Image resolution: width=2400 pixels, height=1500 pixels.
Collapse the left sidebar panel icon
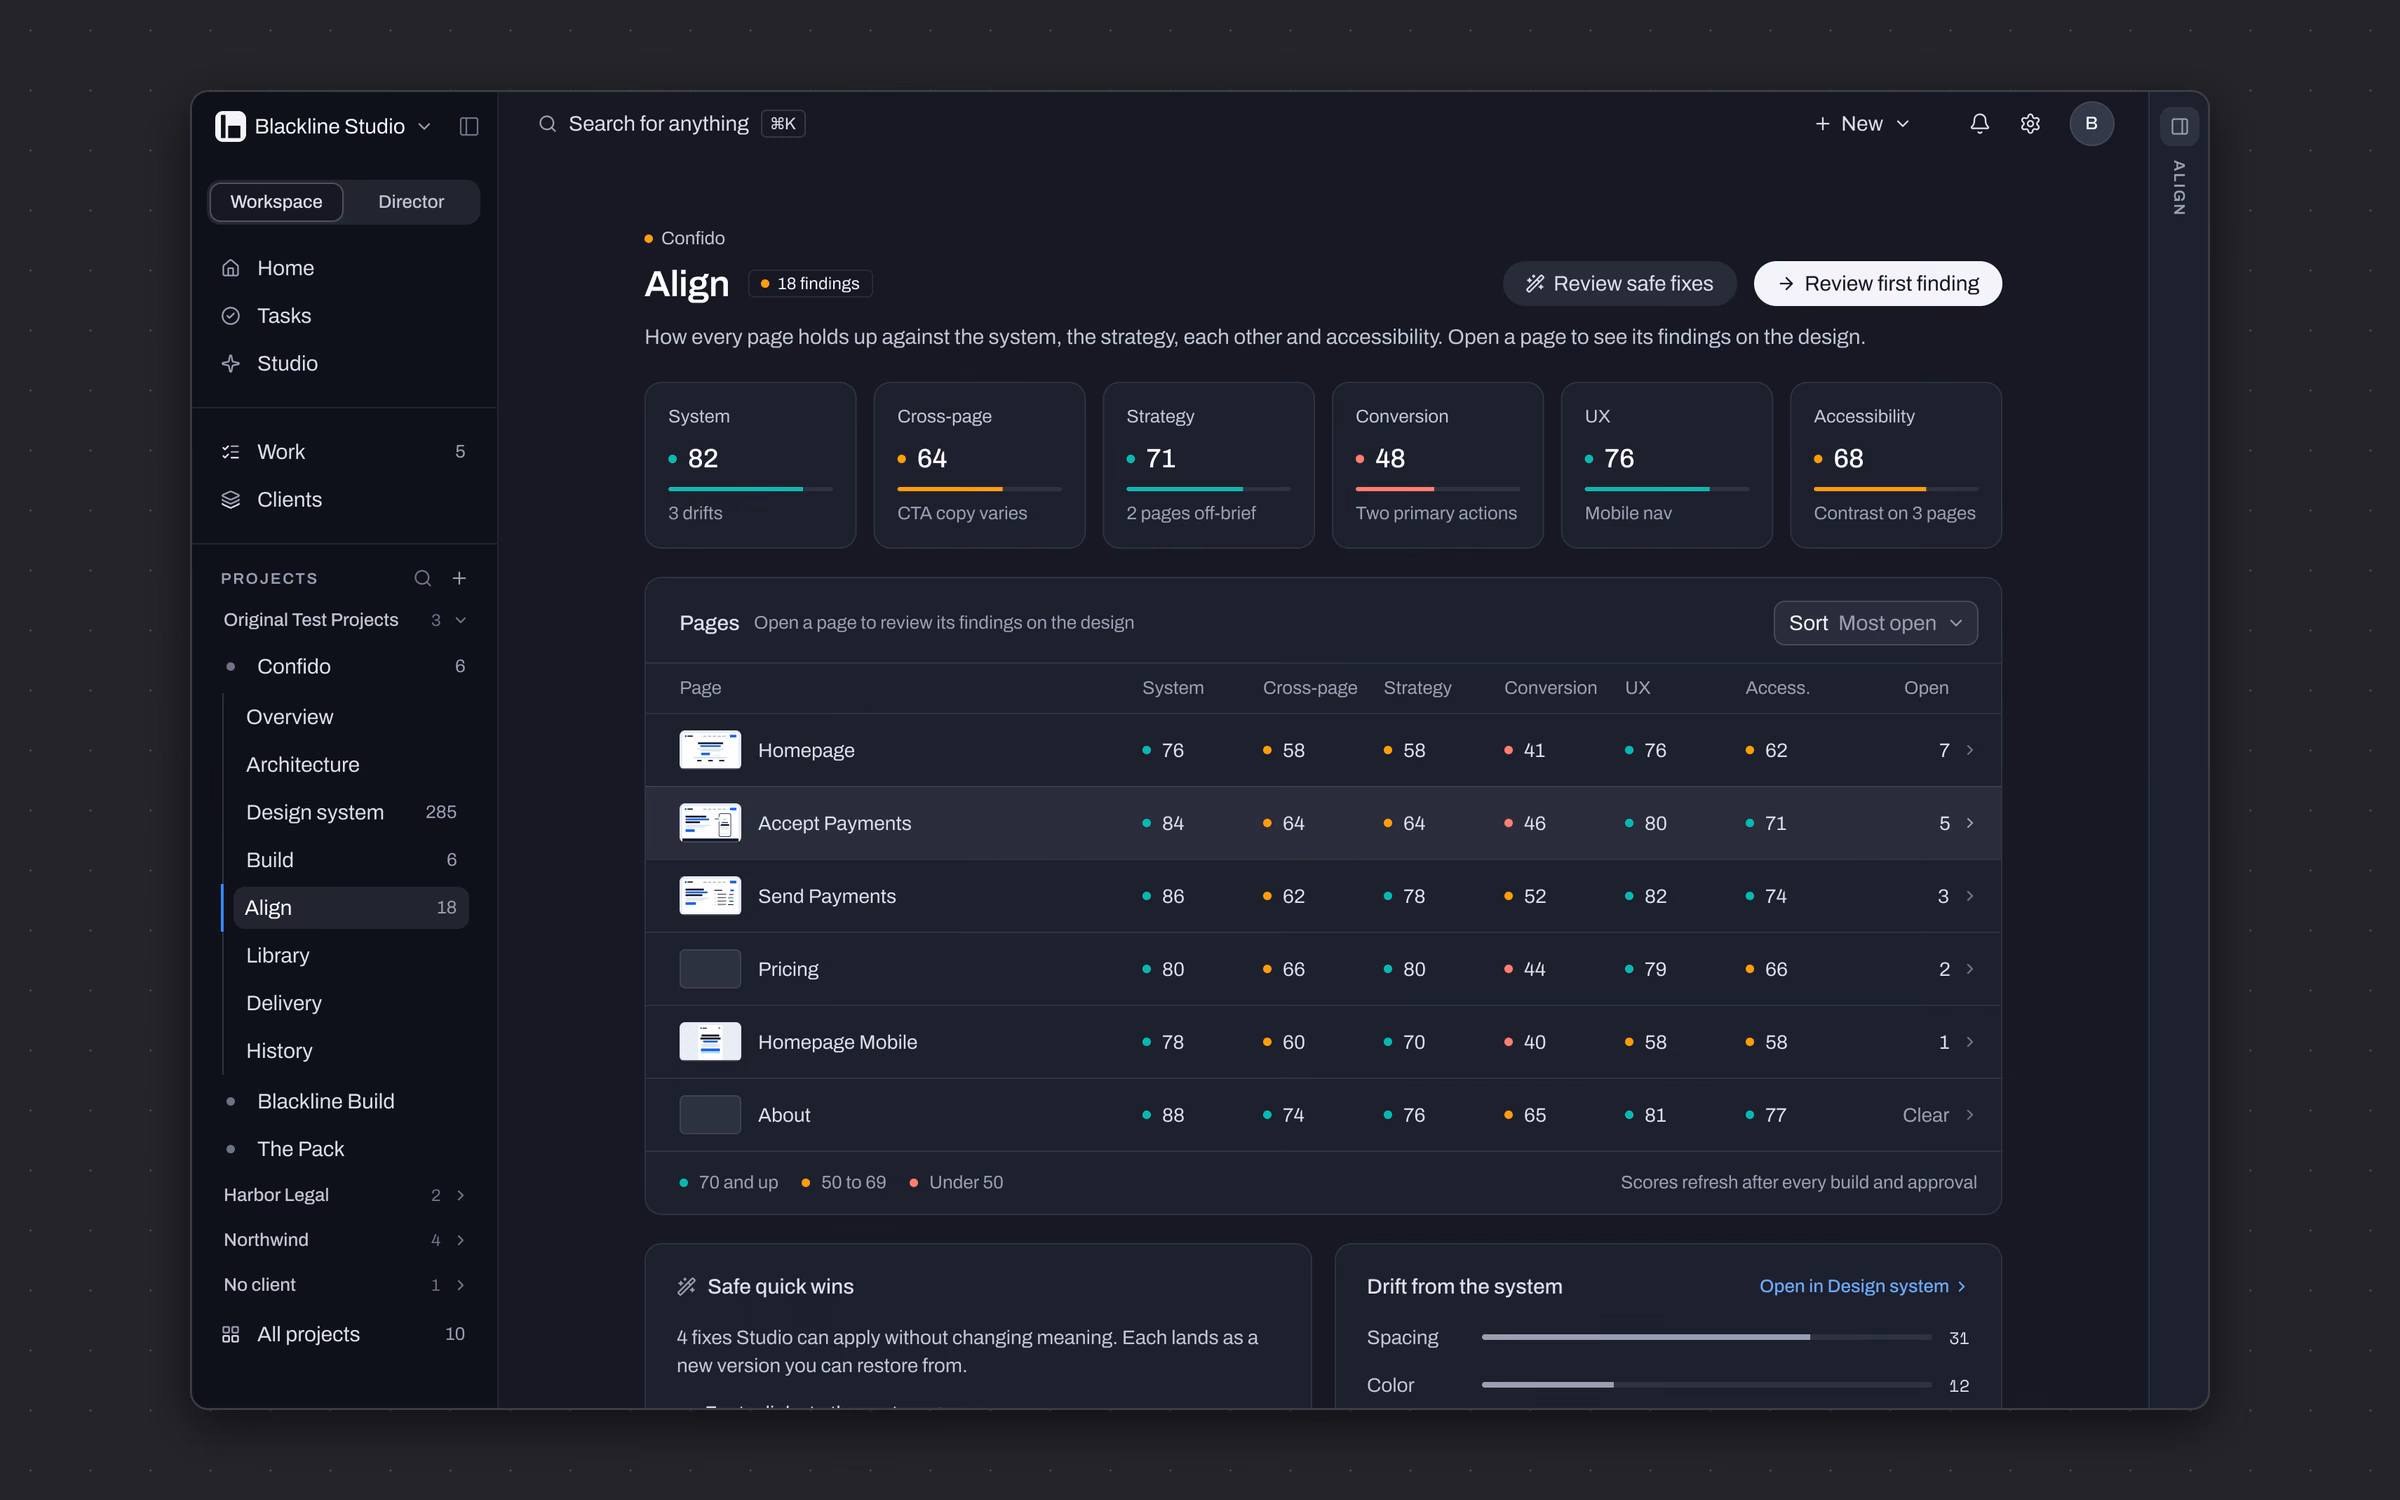coord(468,126)
